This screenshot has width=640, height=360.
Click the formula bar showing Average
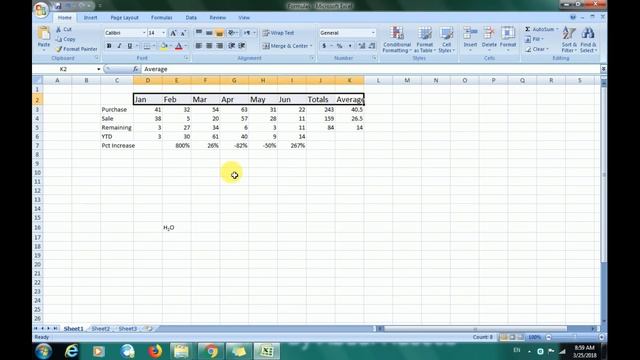(x=371, y=69)
